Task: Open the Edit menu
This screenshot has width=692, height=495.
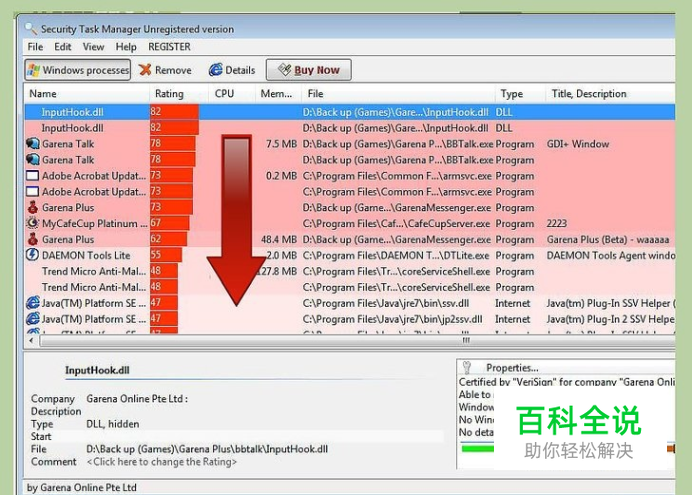Action: tap(63, 47)
